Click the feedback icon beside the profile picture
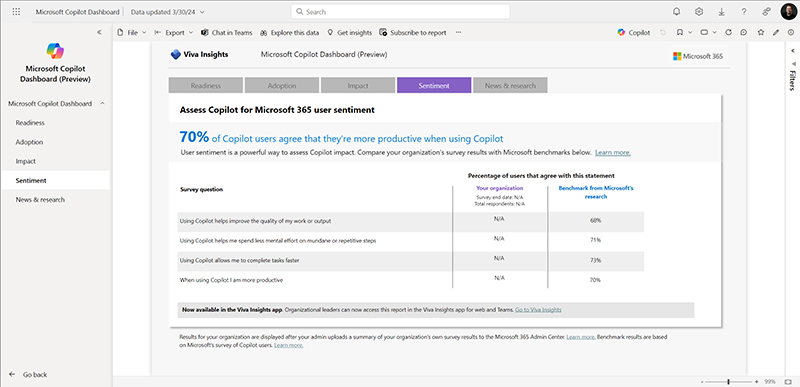The image size is (800, 387). point(766,12)
